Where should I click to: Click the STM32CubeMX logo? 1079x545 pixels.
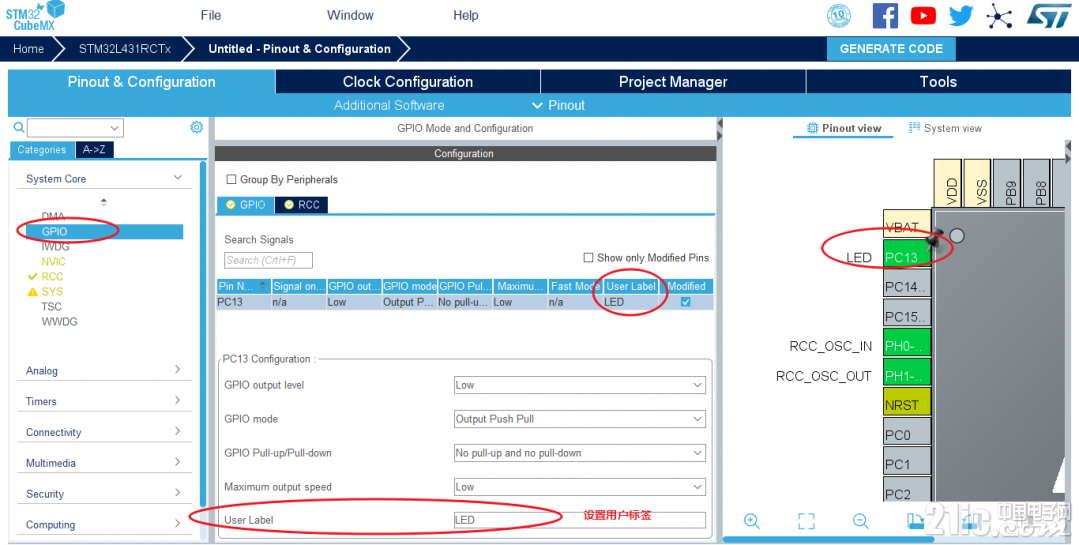pyautogui.click(x=34, y=16)
